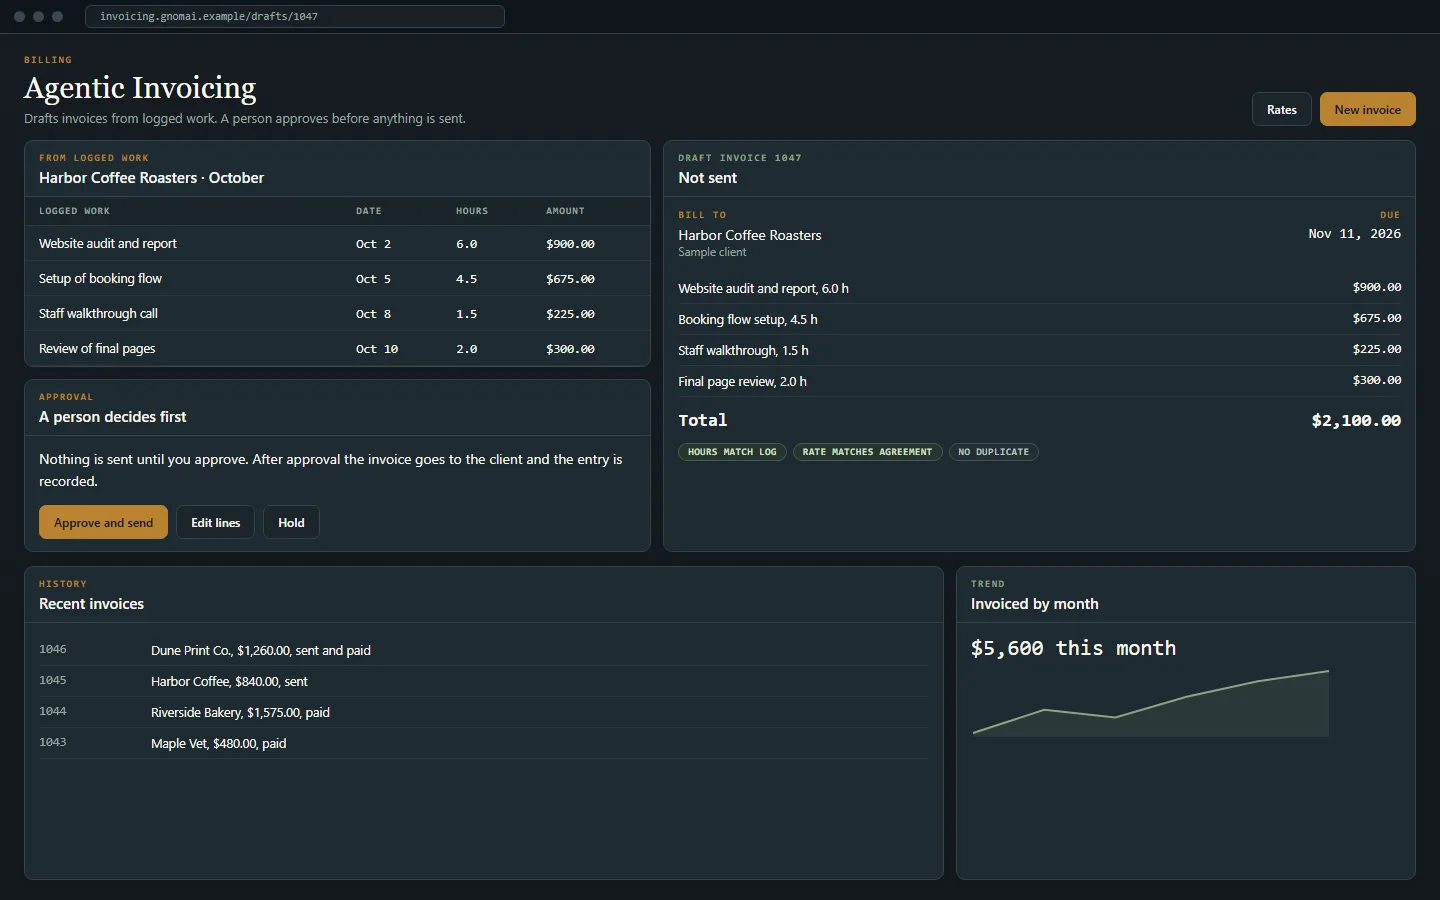The image size is (1440, 900).
Task: Click the Final page review, 2.0 h line
Action: click(x=1039, y=381)
